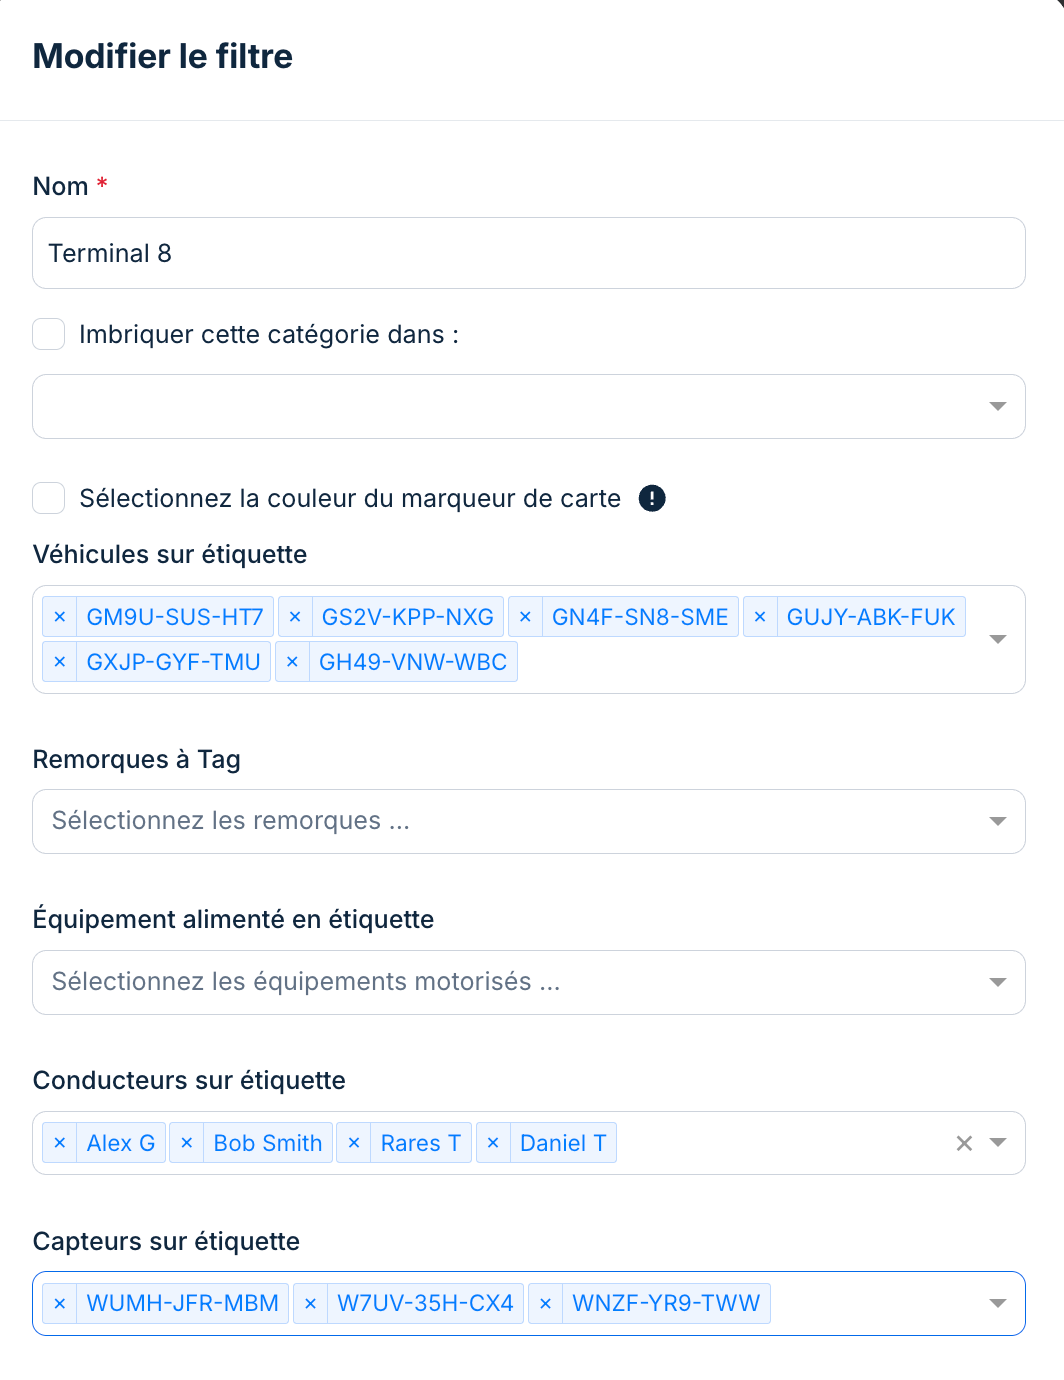Remove driver Daniel T from the tag
This screenshot has width=1064, height=1380.
pos(493,1143)
